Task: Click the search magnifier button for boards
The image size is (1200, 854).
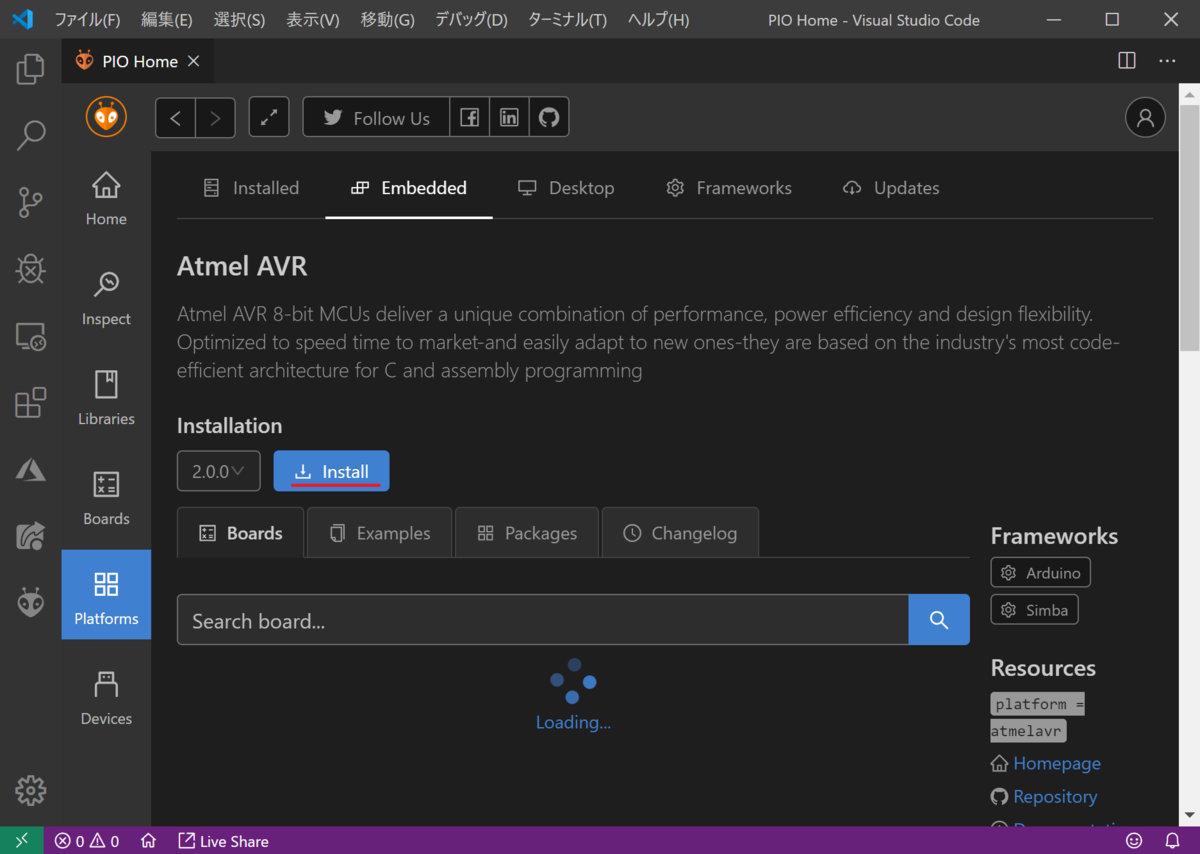Action: (x=939, y=620)
